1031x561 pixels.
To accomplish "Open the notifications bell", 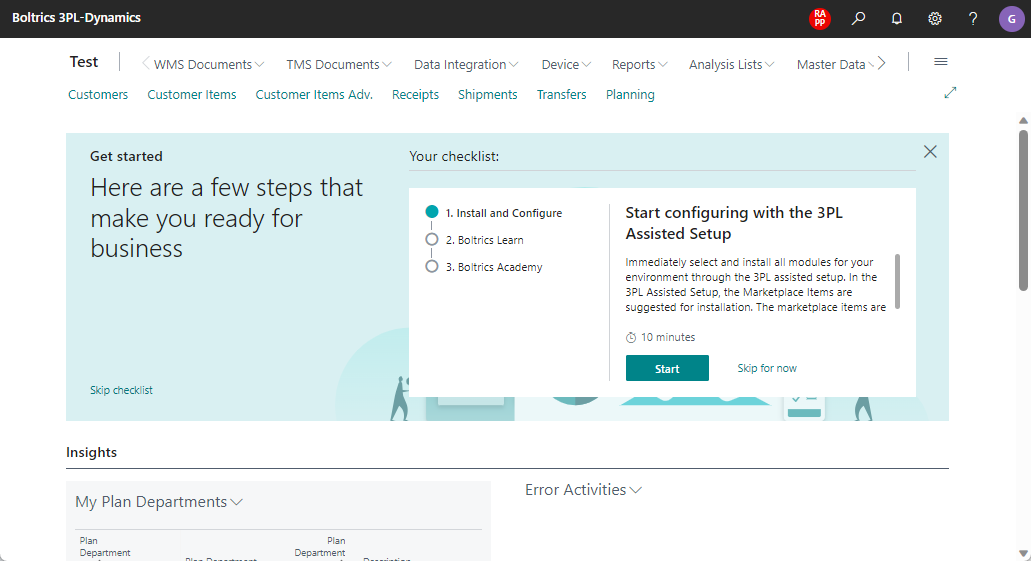I will coord(896,19).
